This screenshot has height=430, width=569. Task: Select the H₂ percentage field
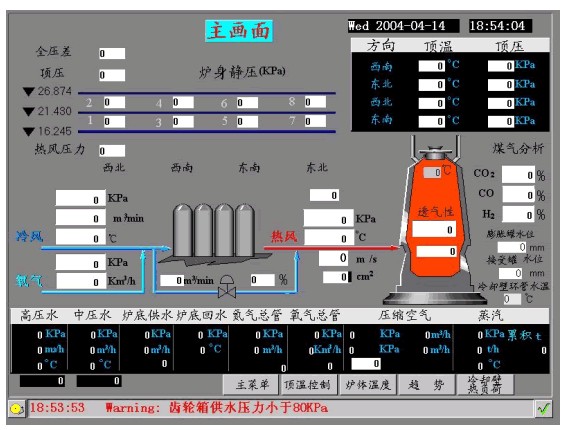[x=518, y=214]
